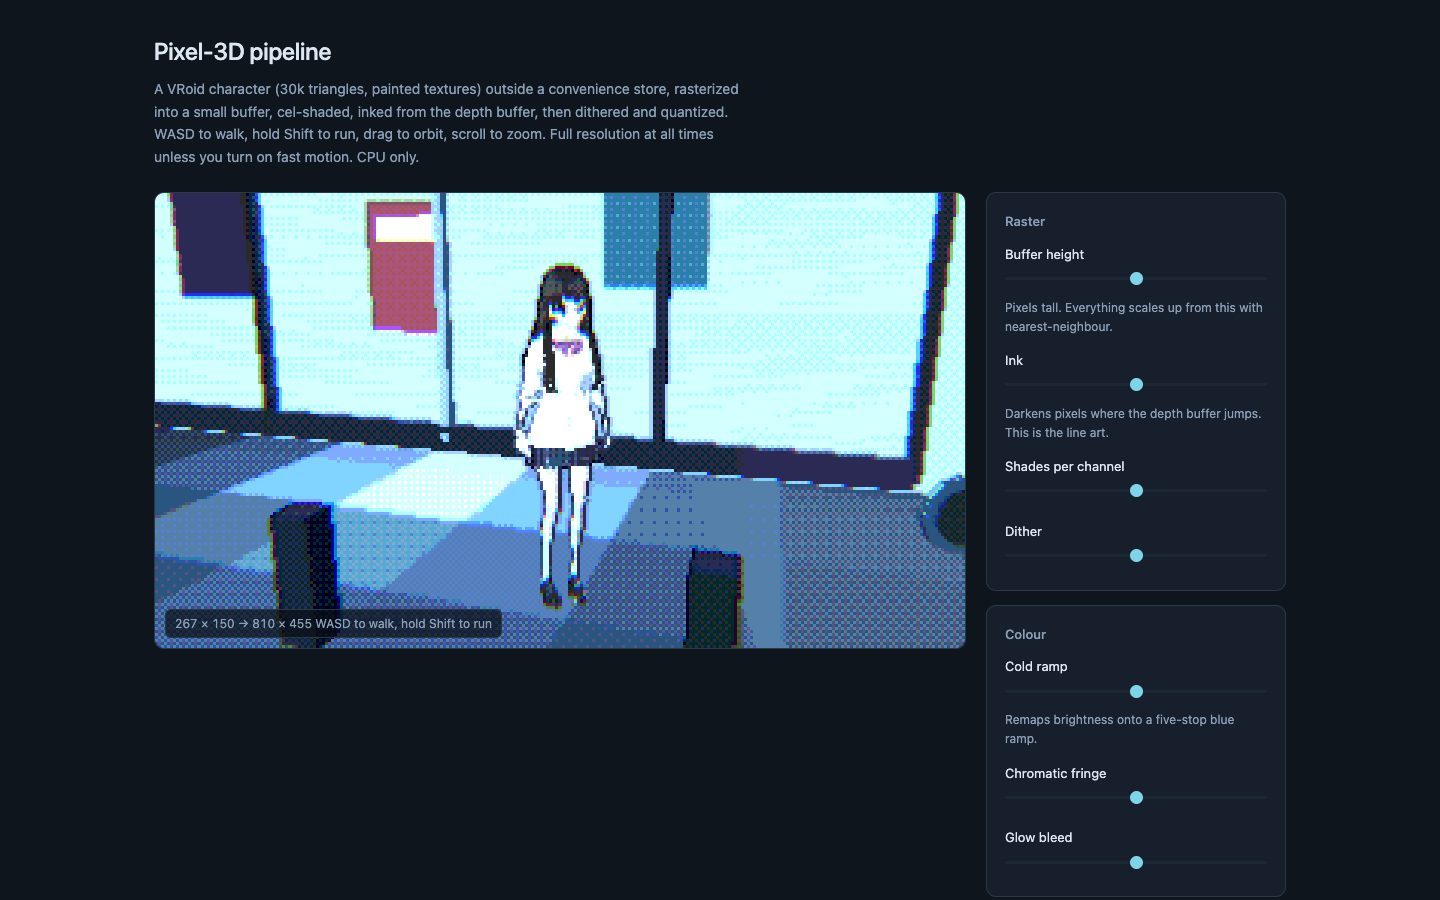This screenshot has height=900, width=1440.
Task: Click the Dither slider handle
Action: pos(1136,556)
